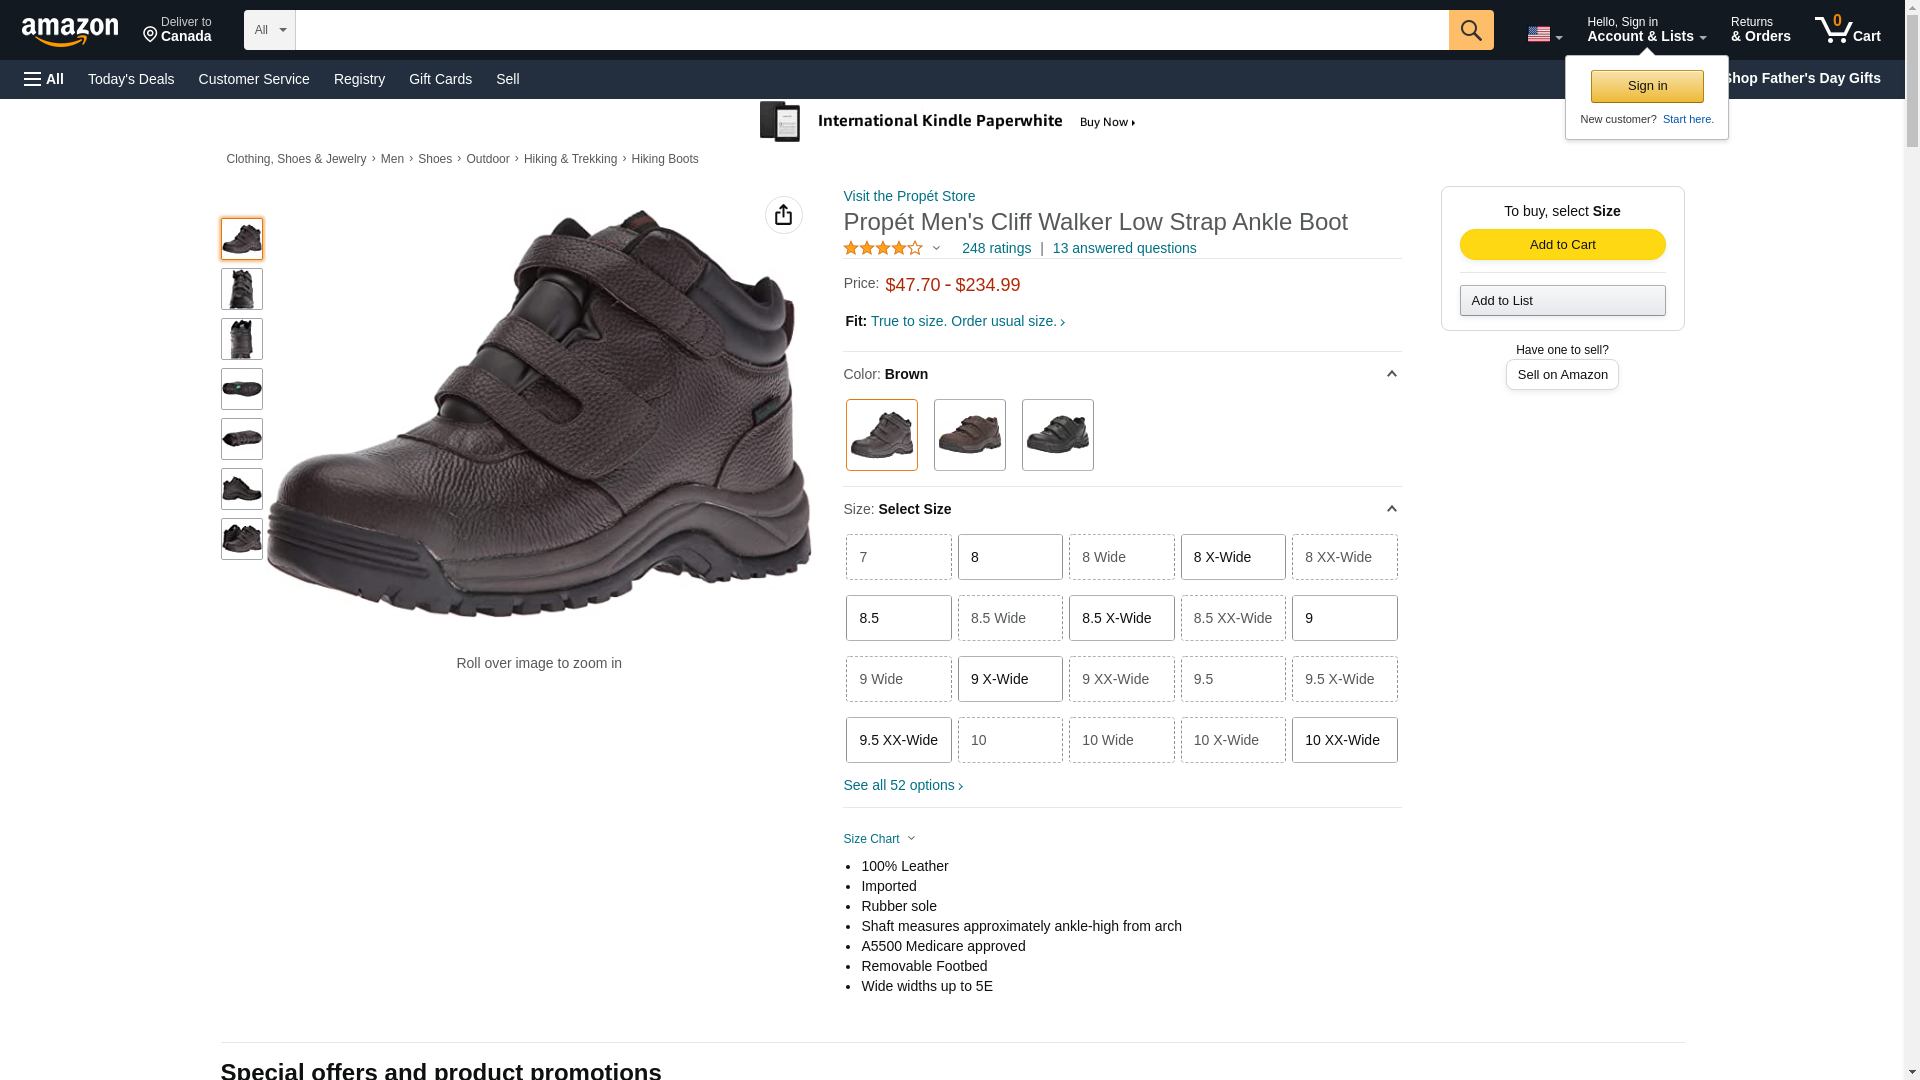
Task: Open See all 52 options link
Action: 903,785
